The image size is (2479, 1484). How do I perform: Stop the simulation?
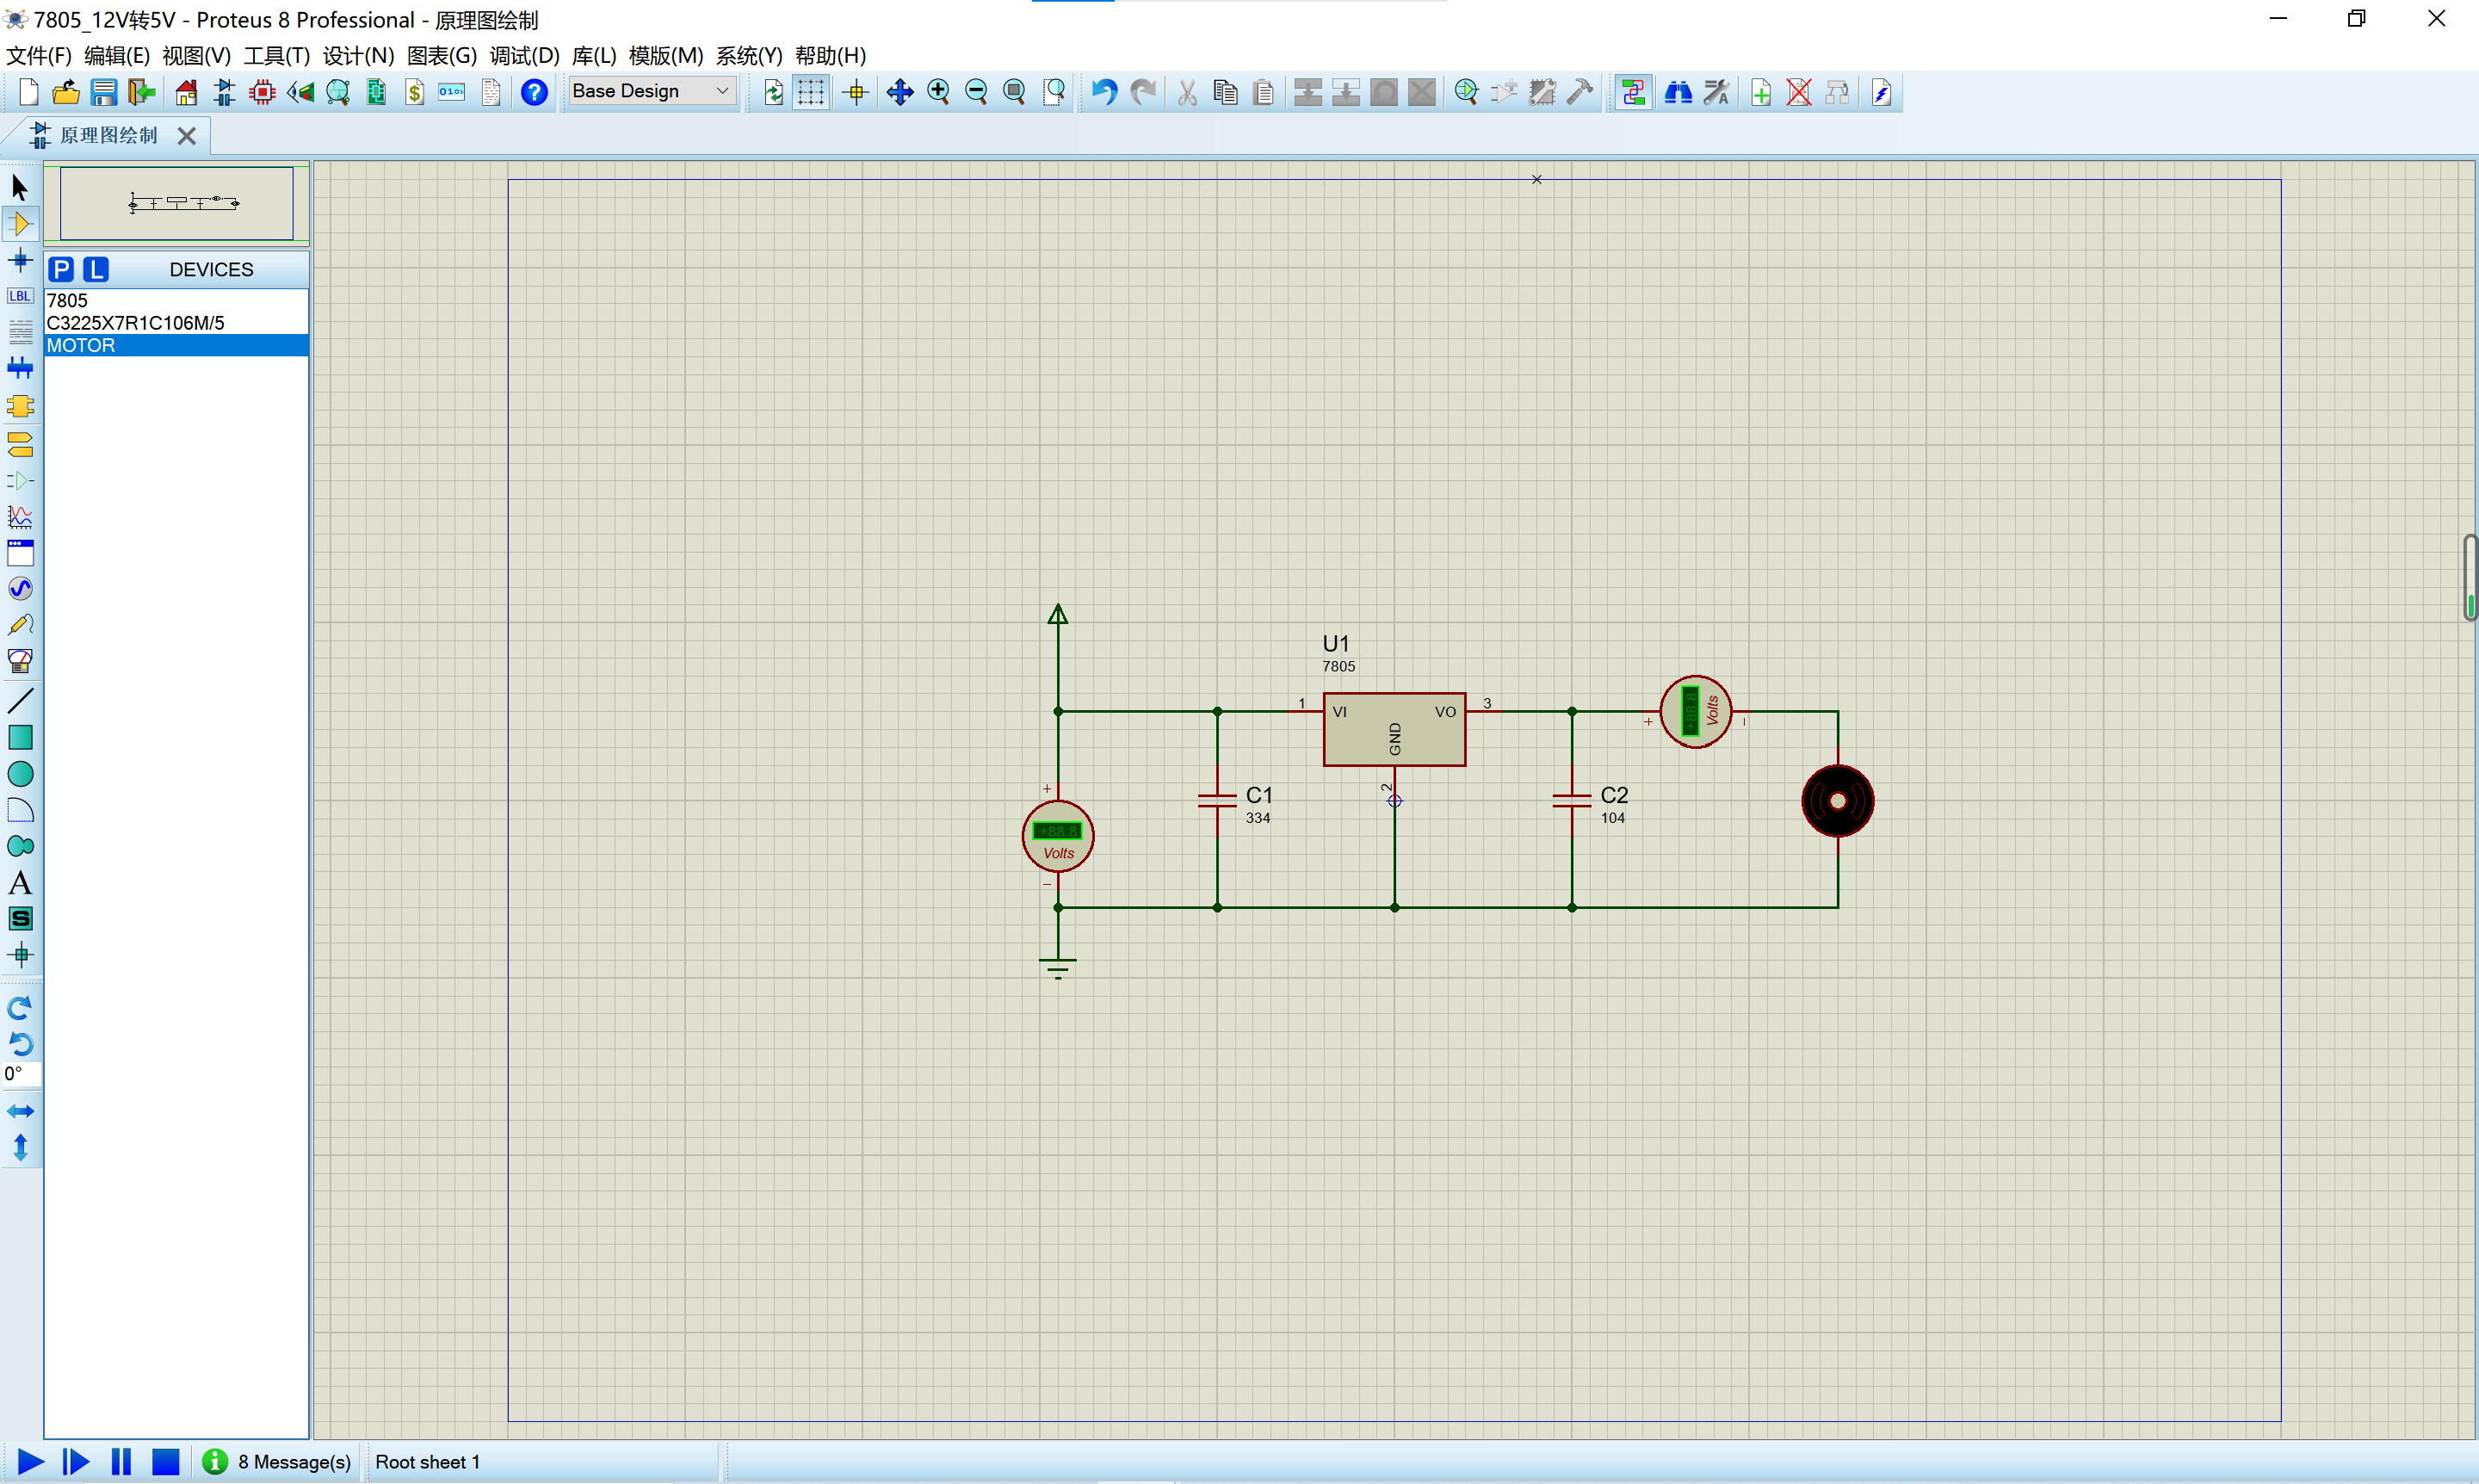point(165,1462)
